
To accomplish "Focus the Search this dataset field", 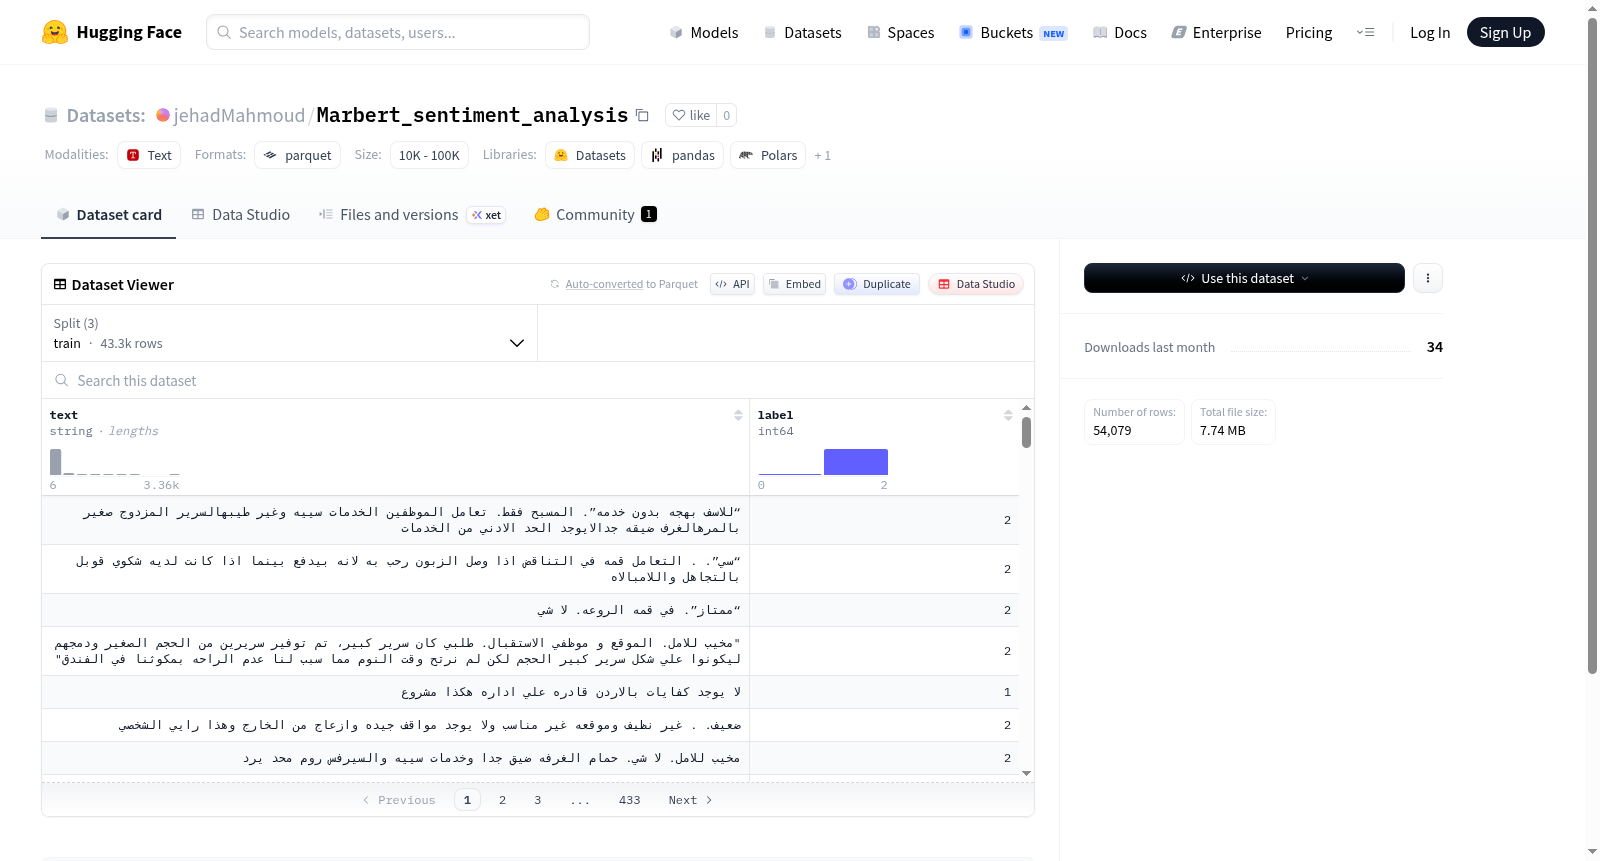I will coord(538,380).
